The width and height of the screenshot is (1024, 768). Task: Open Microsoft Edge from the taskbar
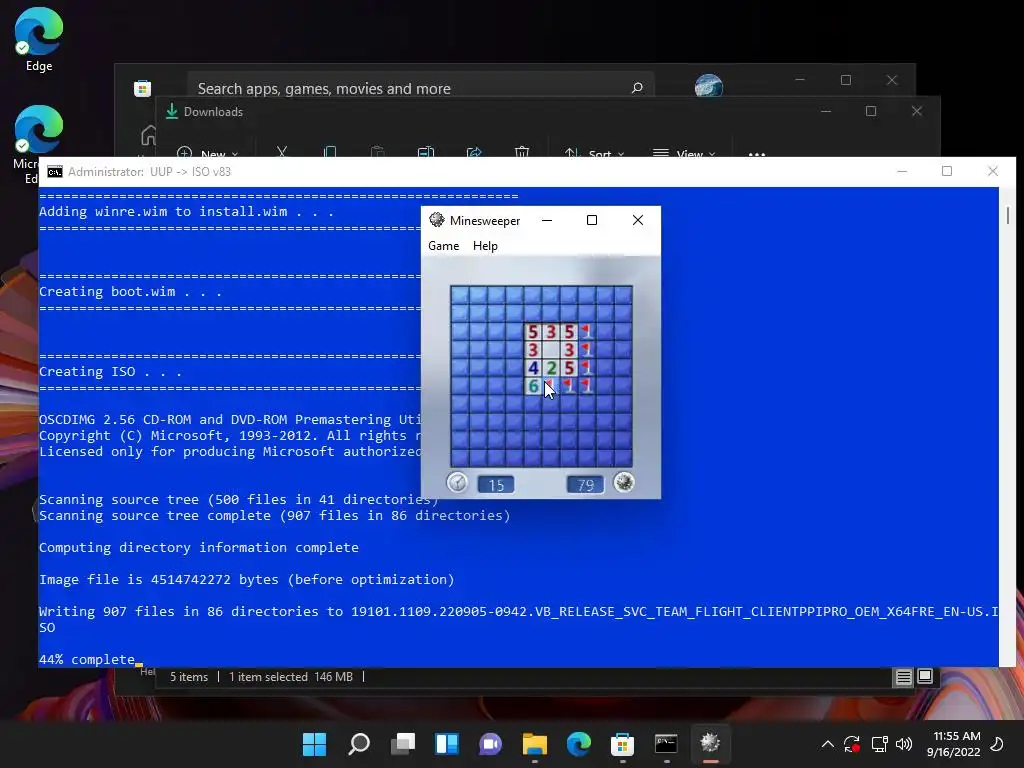[x=579, y=744]
